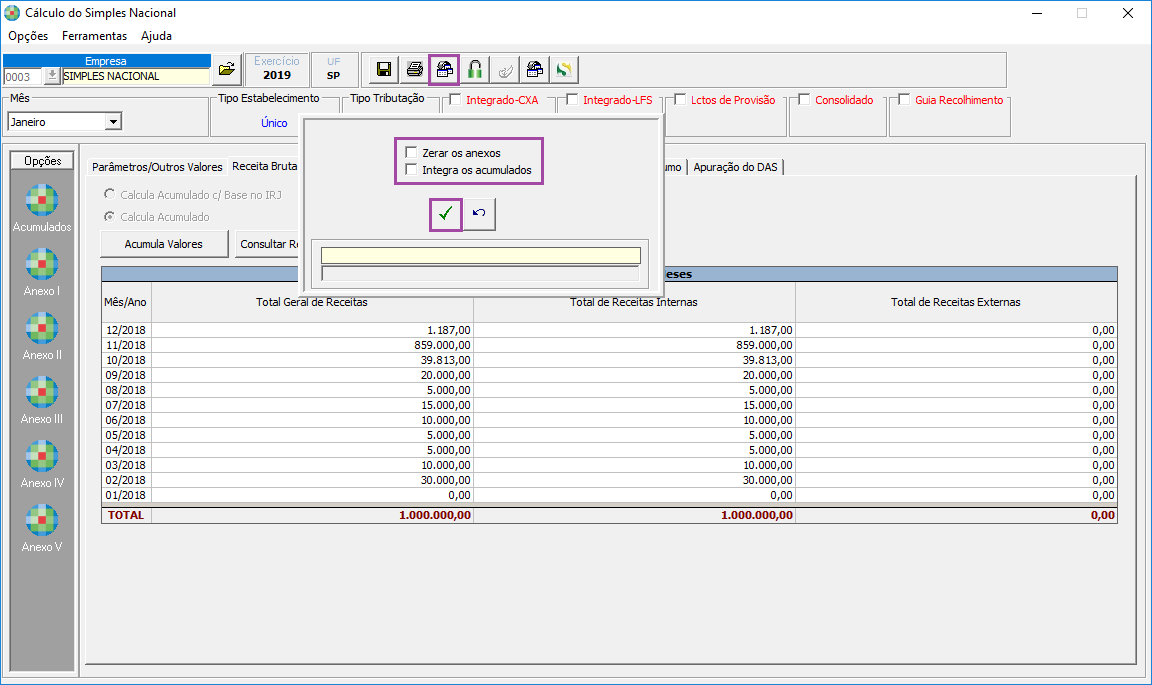Click the company code field showing 0003
This screenshot has width=1152, height=685.
tap(23, 76)
